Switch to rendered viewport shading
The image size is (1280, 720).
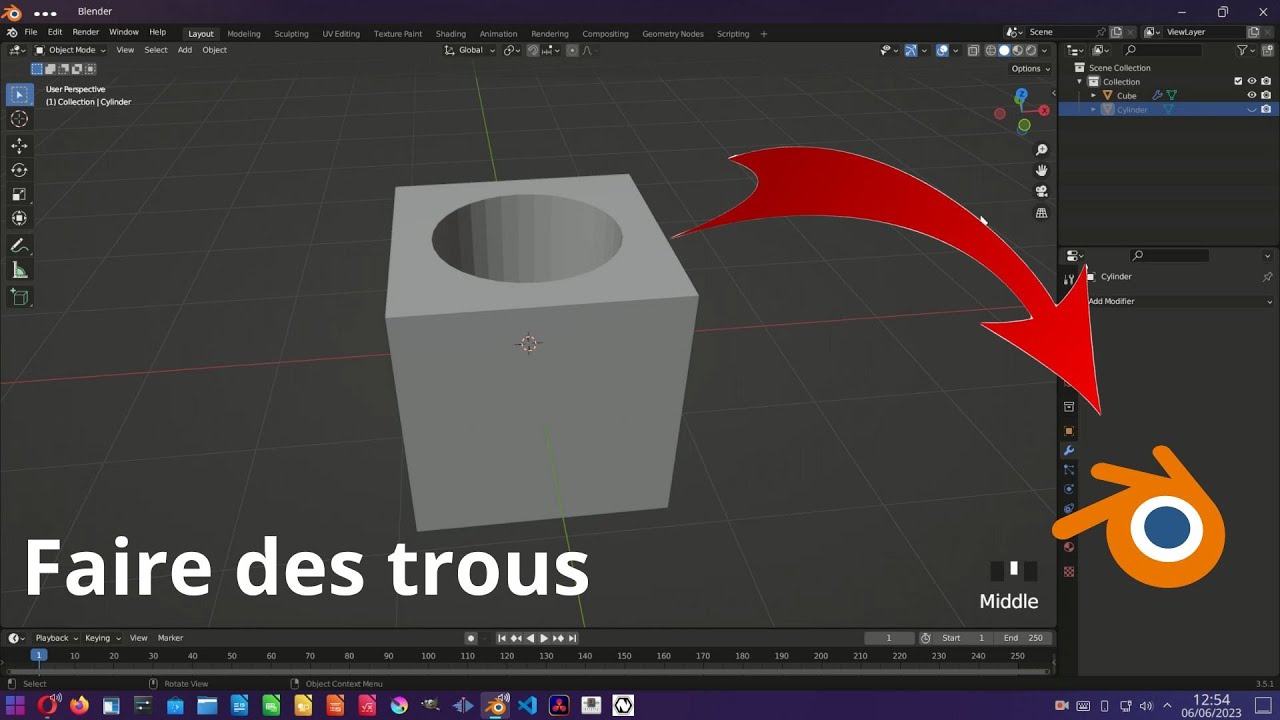pos(1030,50)
